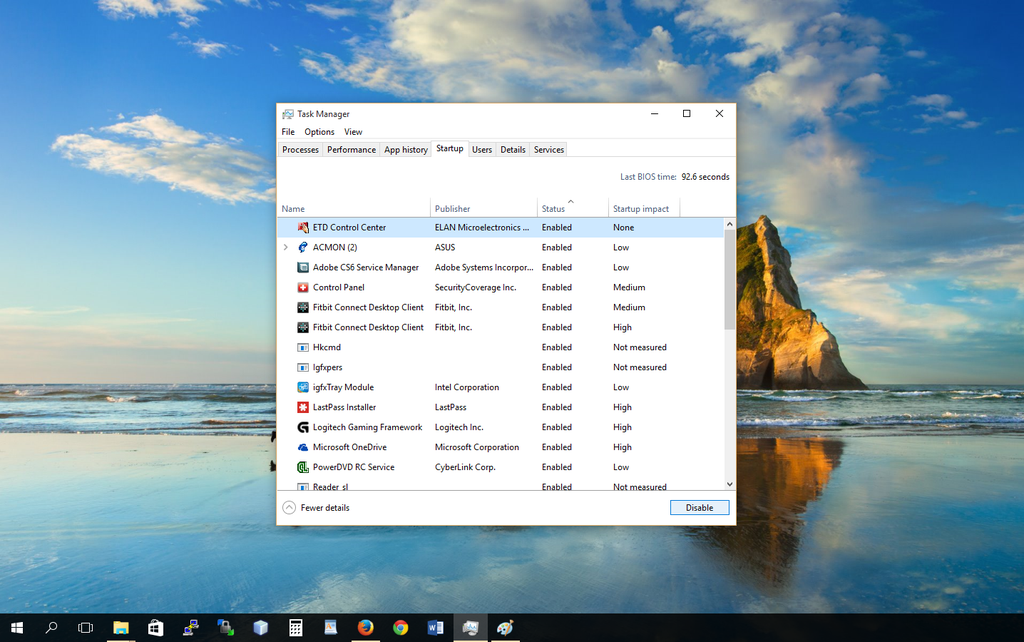This screenshot has width=1024, height=642.
Task: Click the list scrollbar down arrow
Action: 729,484
